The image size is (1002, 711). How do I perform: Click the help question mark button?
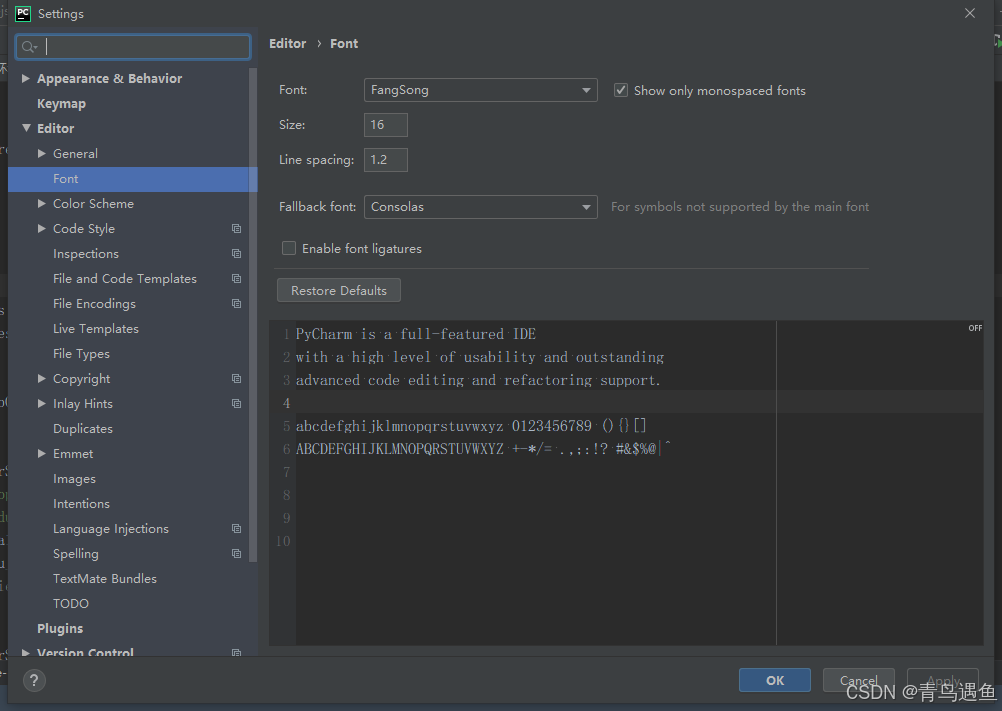(x=35, y=680)
